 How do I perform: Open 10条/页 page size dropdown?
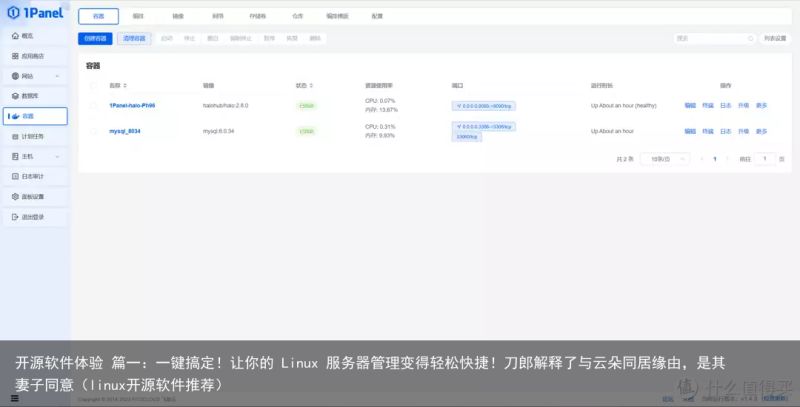[665, 159]
